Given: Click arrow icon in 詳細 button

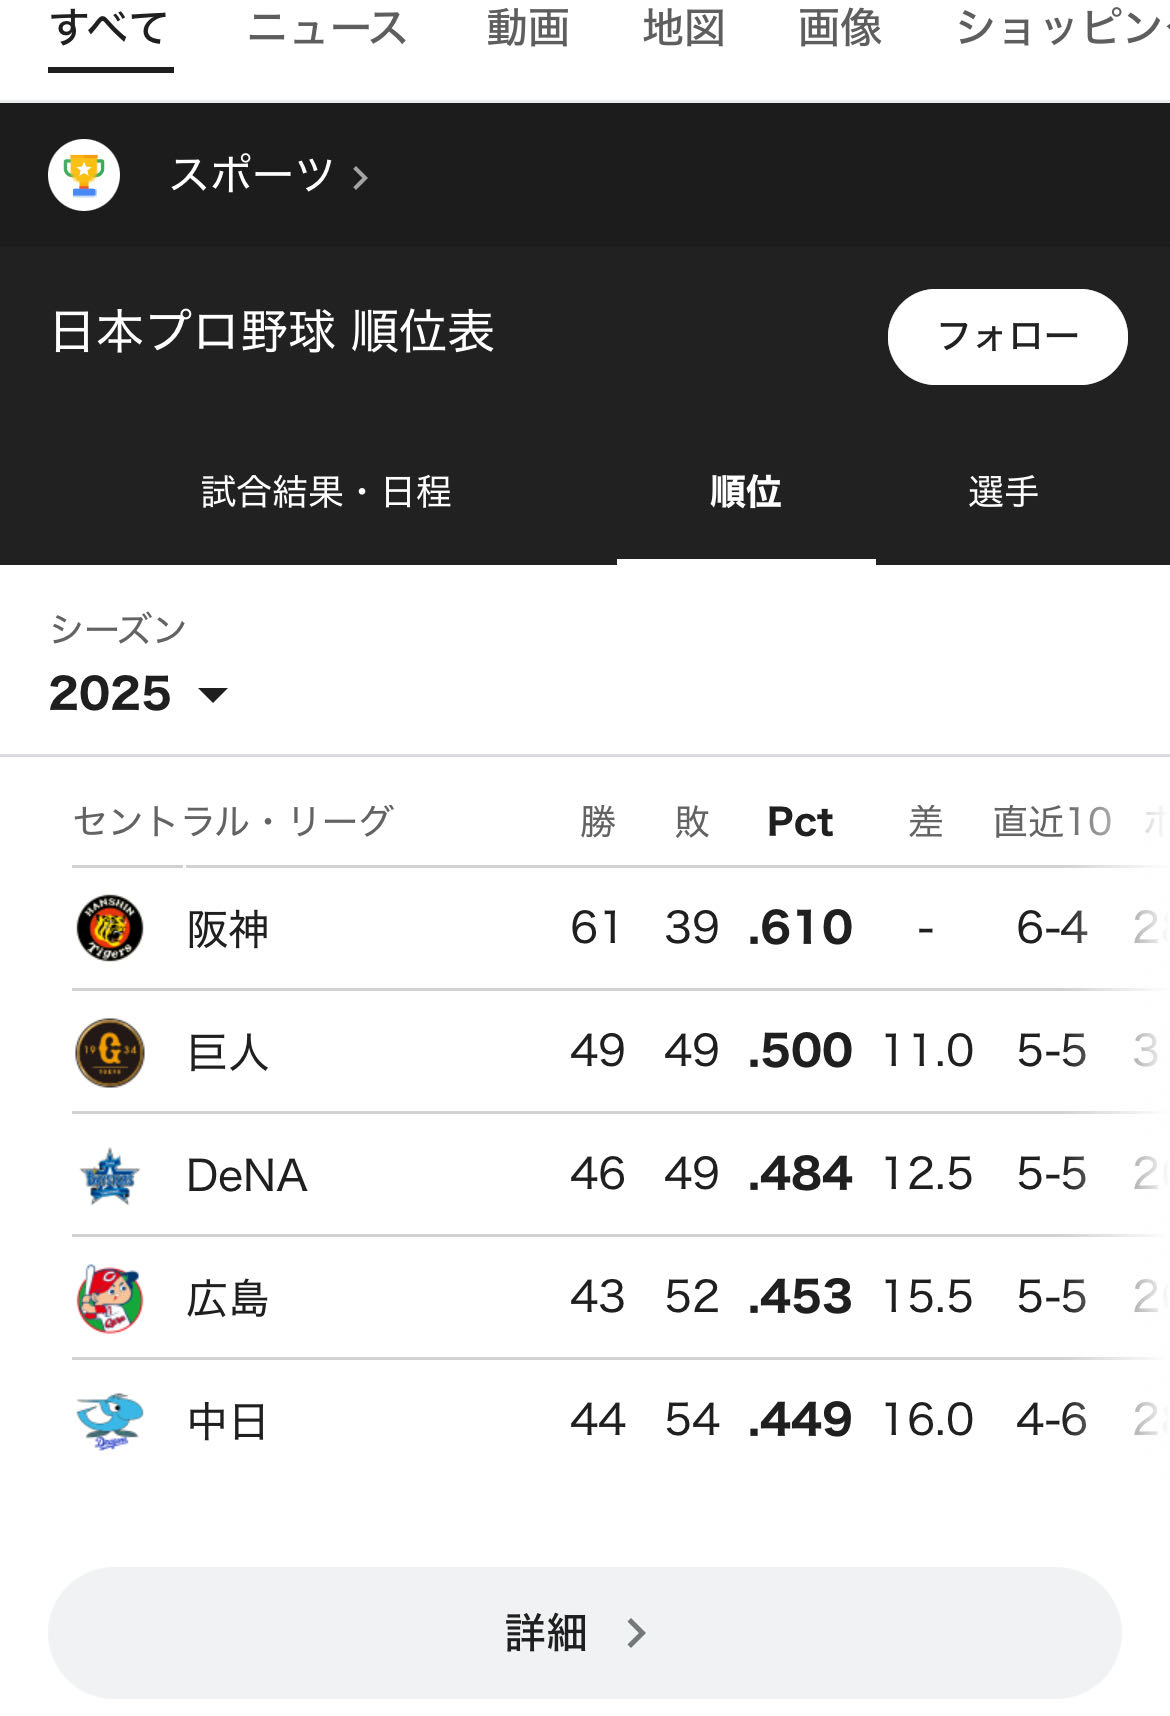Looking at the screenshot, I should click(636, 1633).
